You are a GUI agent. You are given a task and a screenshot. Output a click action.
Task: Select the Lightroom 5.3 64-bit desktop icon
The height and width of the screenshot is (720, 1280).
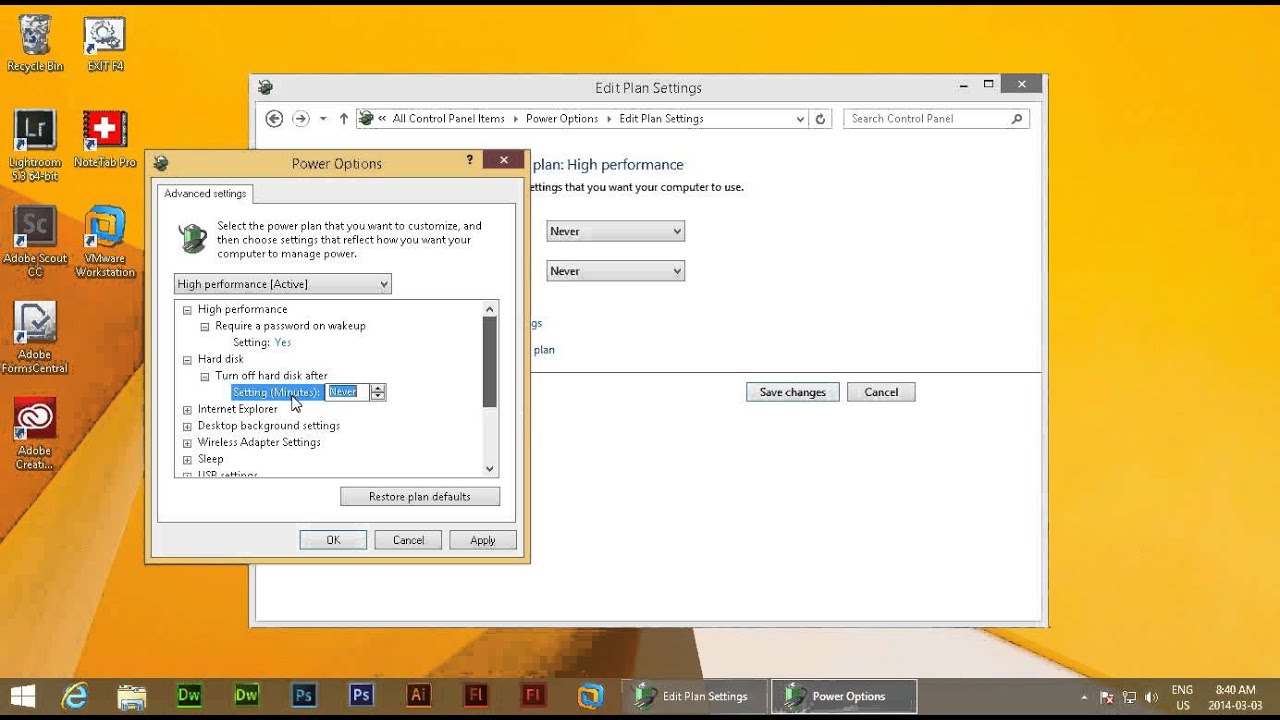pyautogui.click(x=35, y=146)
